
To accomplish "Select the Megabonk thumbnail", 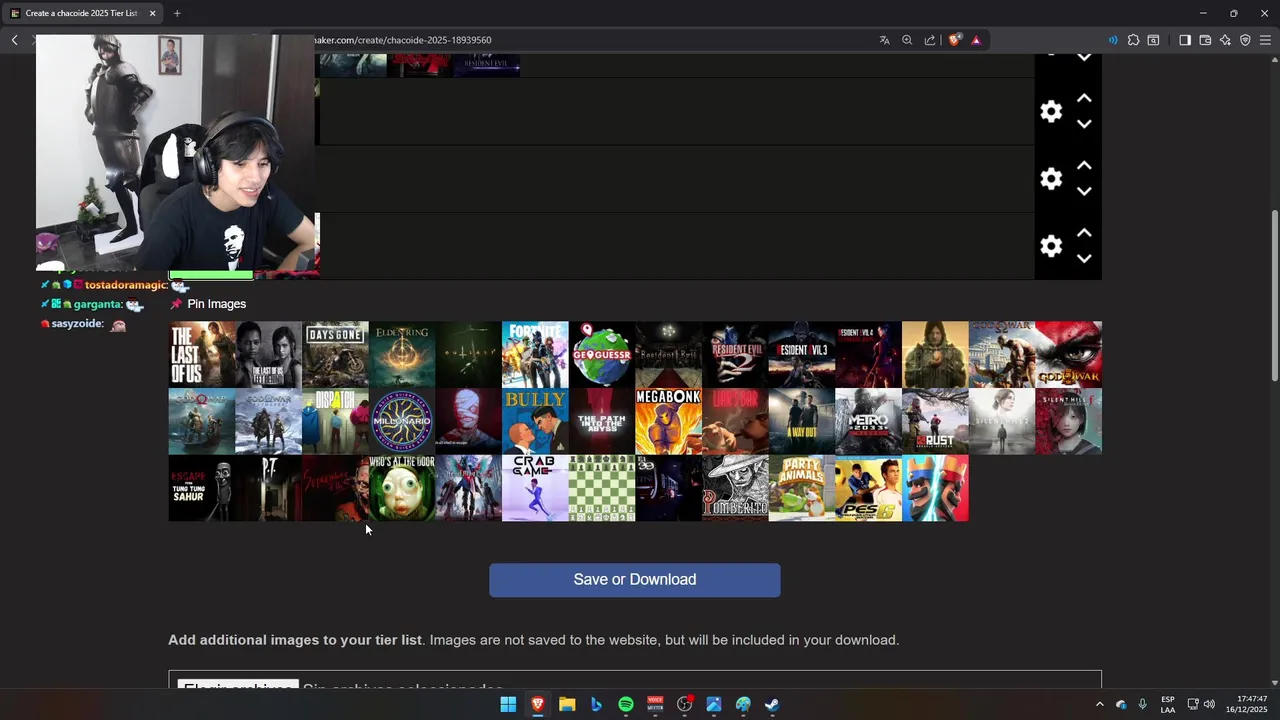I will pyautogui.click(x=668, y=421).
